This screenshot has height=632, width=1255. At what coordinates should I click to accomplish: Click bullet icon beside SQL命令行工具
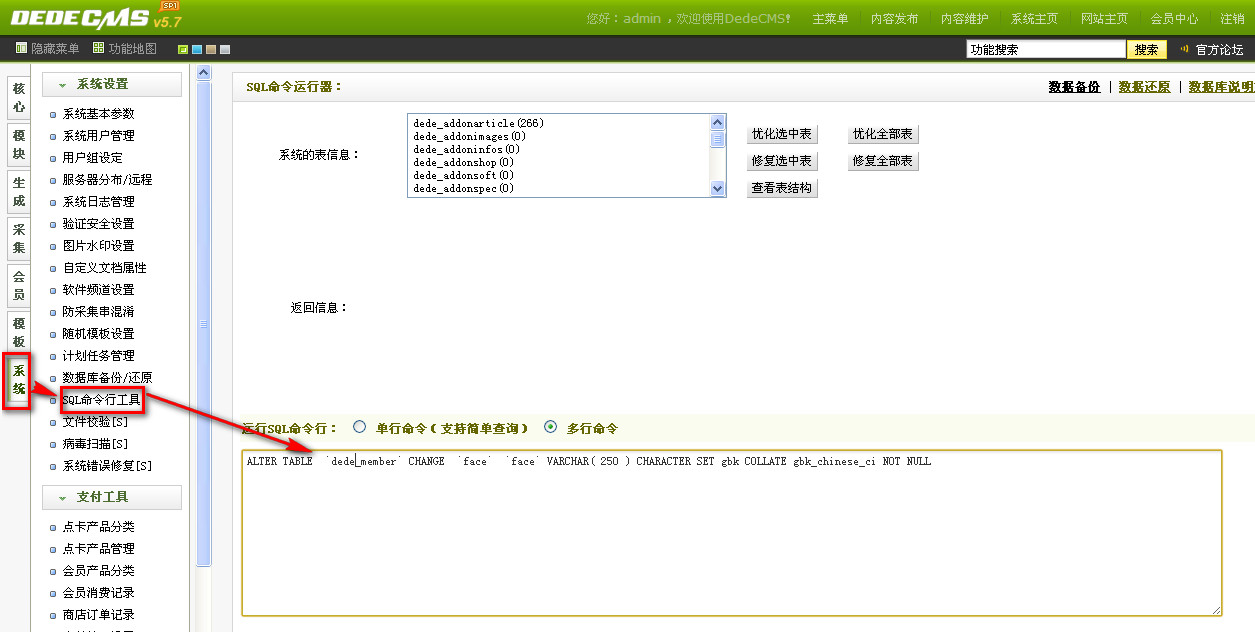(x=53, y=401)
